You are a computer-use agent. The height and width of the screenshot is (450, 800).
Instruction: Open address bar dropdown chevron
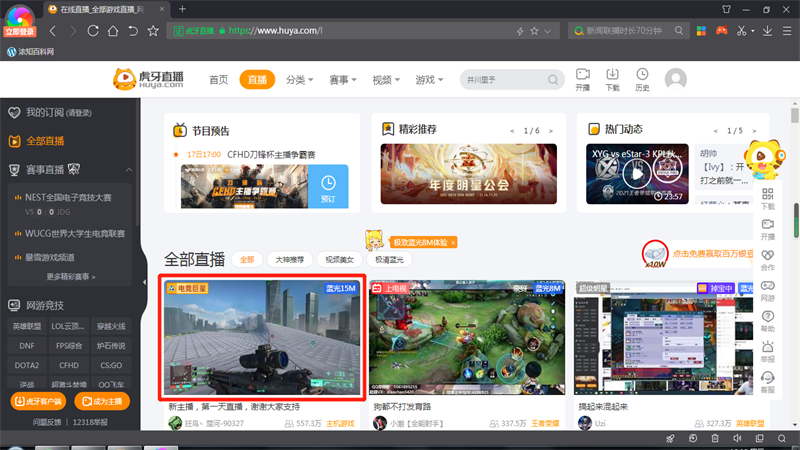point(547,31)
